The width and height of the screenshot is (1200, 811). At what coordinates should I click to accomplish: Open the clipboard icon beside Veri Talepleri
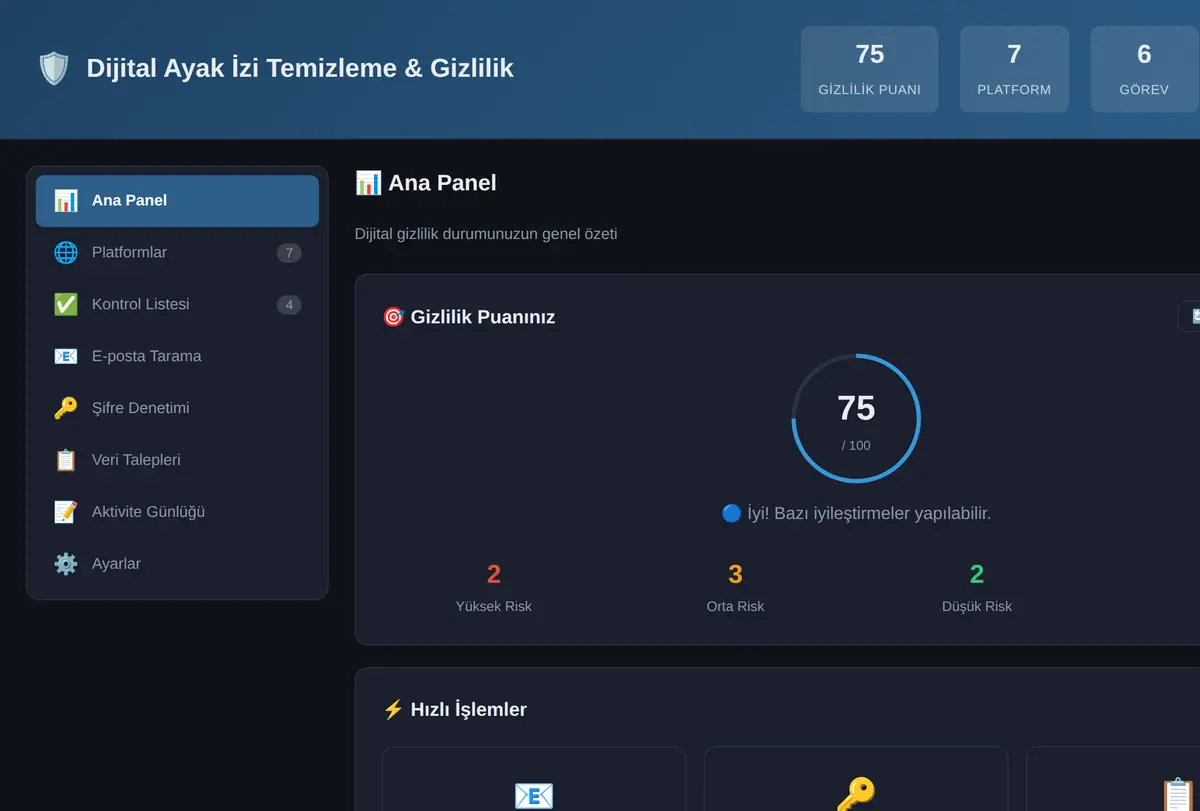pyautogui.click(x=66, y=461)
